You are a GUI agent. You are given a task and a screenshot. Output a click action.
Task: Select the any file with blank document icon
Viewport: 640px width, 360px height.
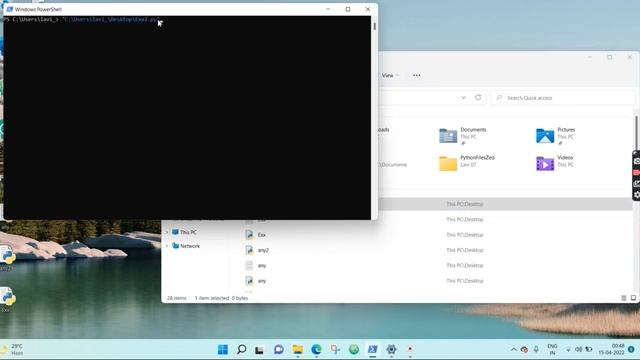[261, 265]
